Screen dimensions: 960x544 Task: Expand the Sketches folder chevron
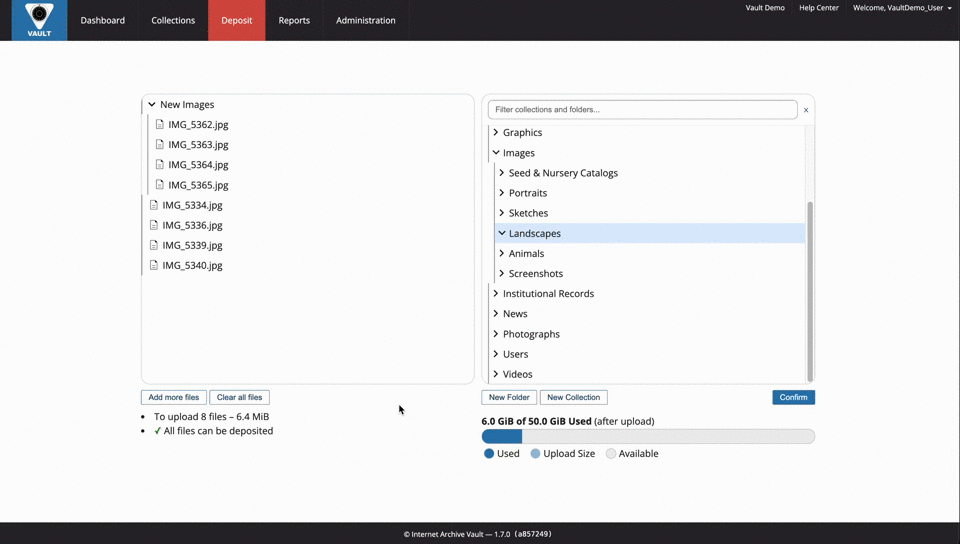pos(502,213)
